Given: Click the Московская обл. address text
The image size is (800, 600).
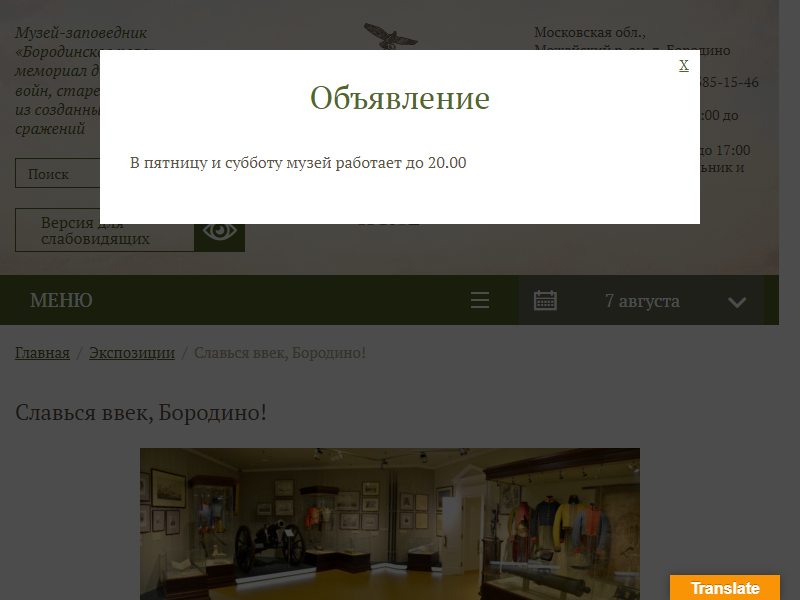Looking at the screenshot, I should click(590, 32).
